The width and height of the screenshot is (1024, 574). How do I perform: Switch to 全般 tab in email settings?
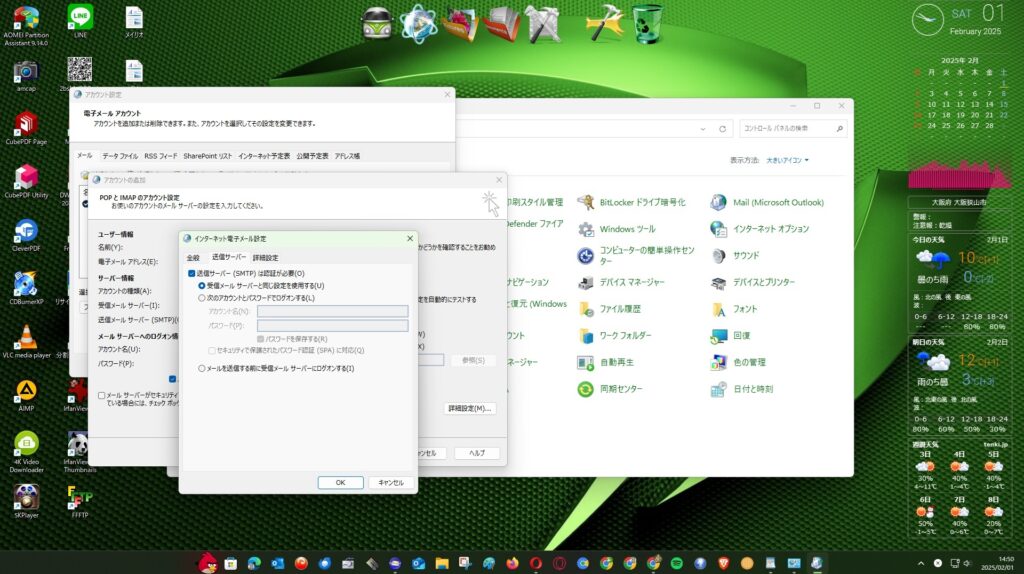193,257
